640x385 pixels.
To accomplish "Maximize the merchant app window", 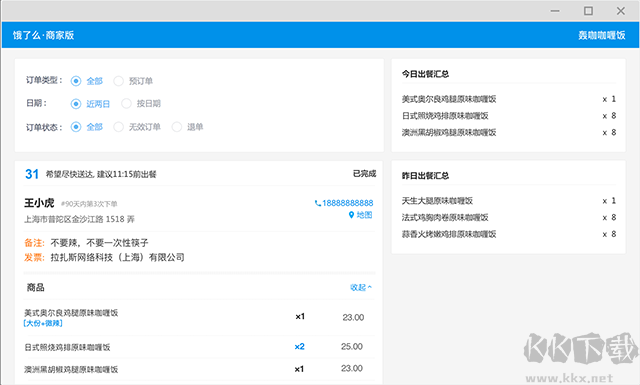I will click(588, 11).
